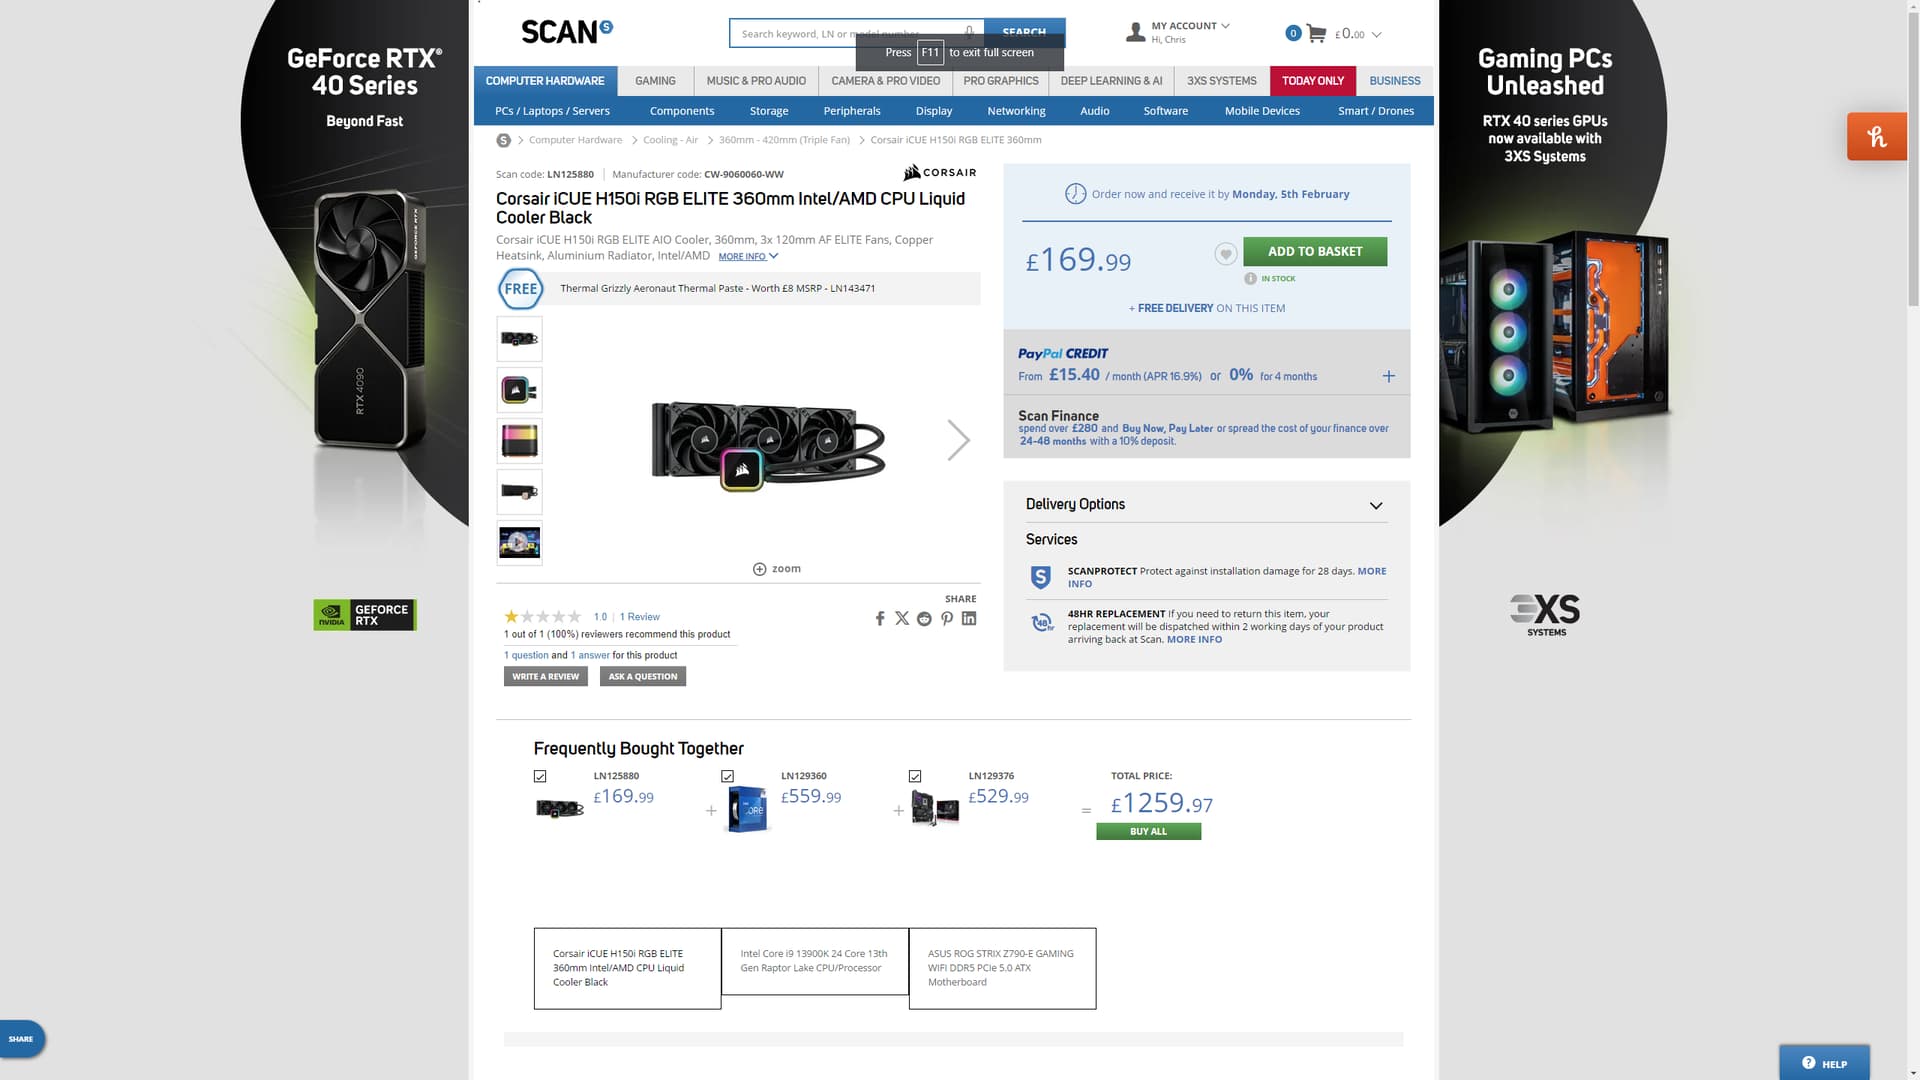
Task: Click the Add to Basket button
Action: pos(1314,252)
